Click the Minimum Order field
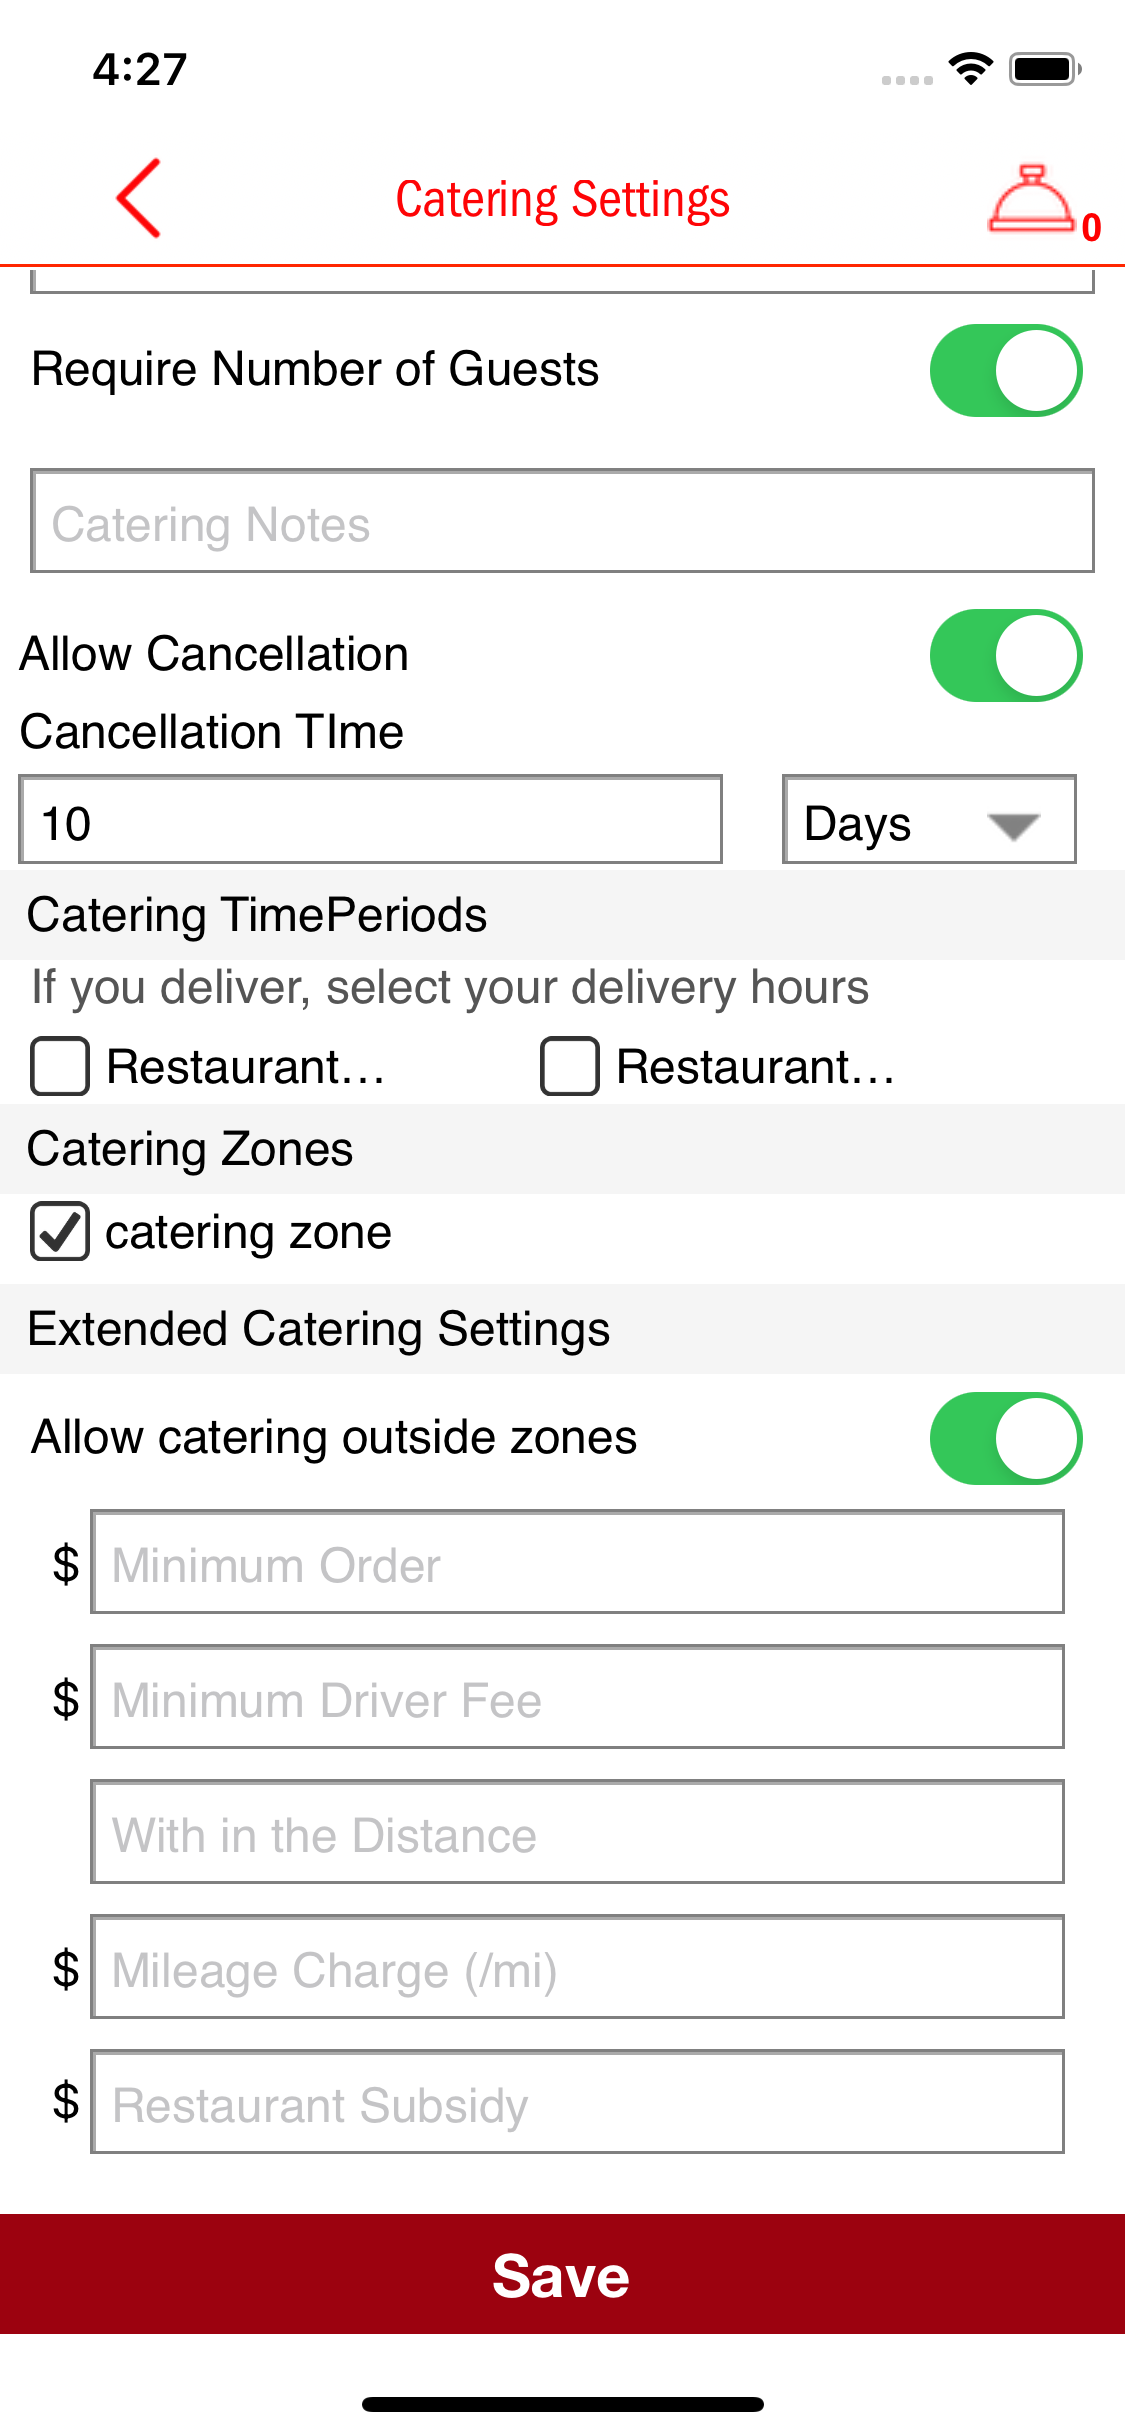1125x2436 pixels. [577, 1562]
